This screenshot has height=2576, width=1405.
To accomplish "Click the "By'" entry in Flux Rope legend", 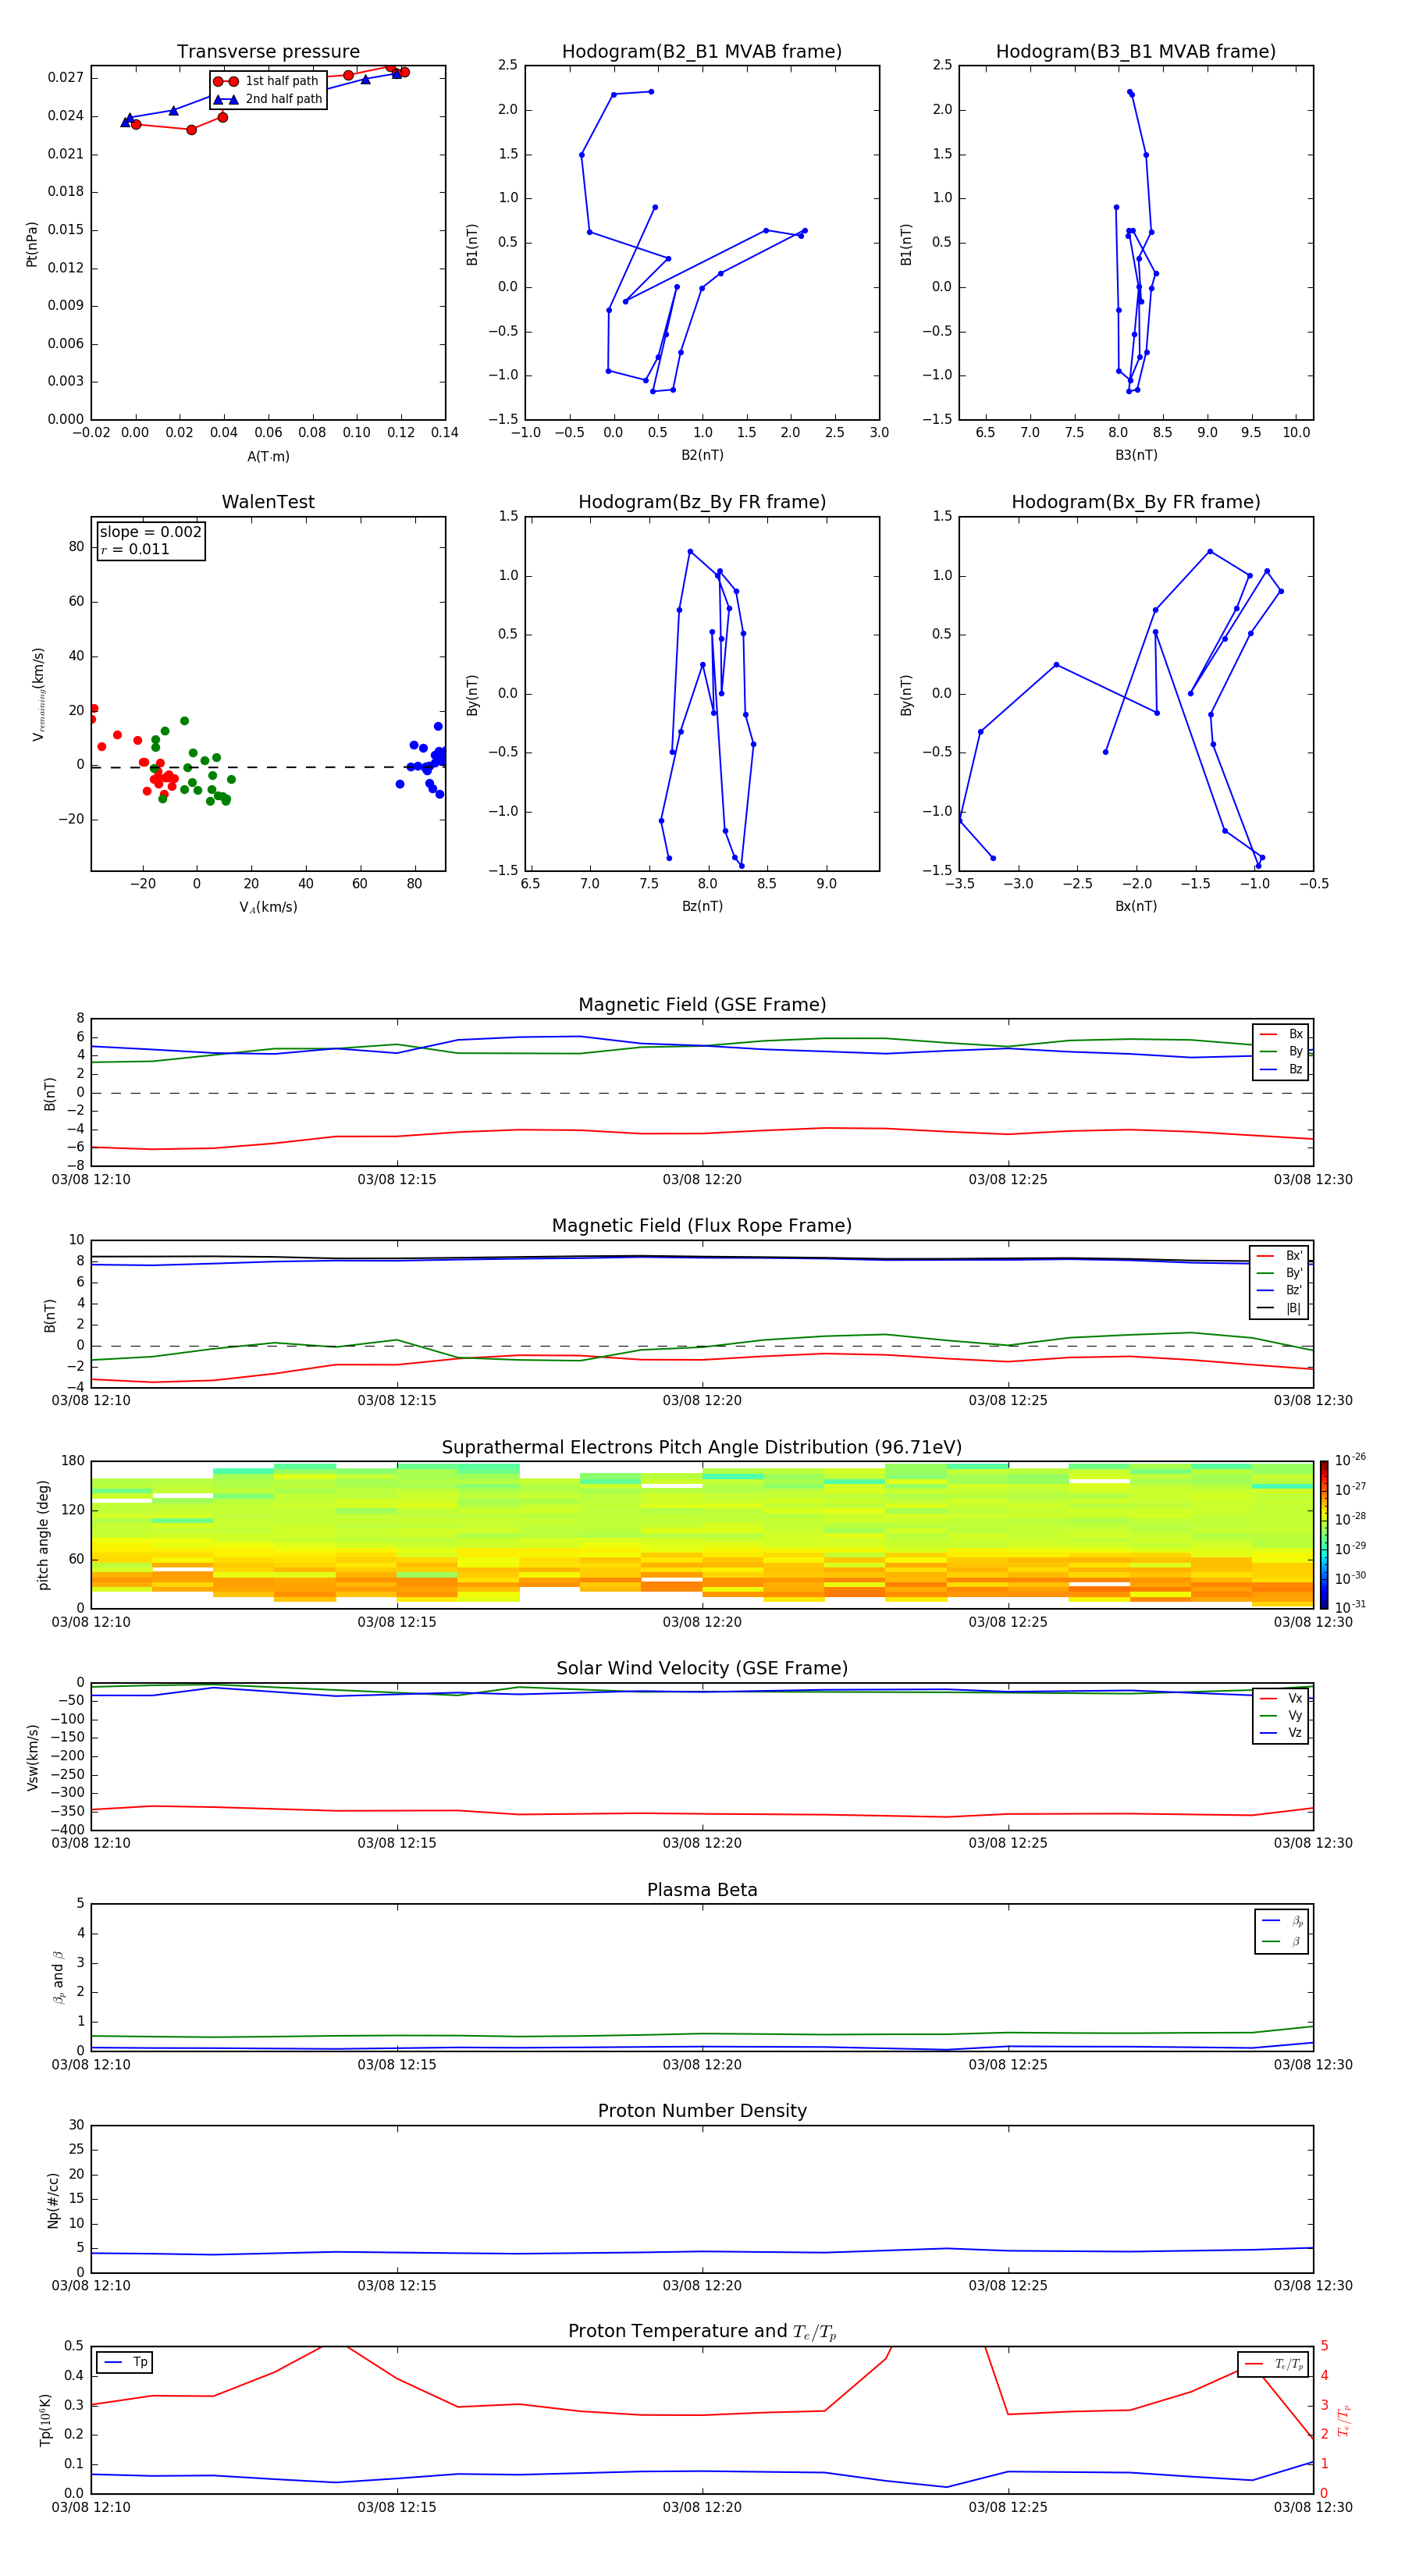I will 1279,1273.
